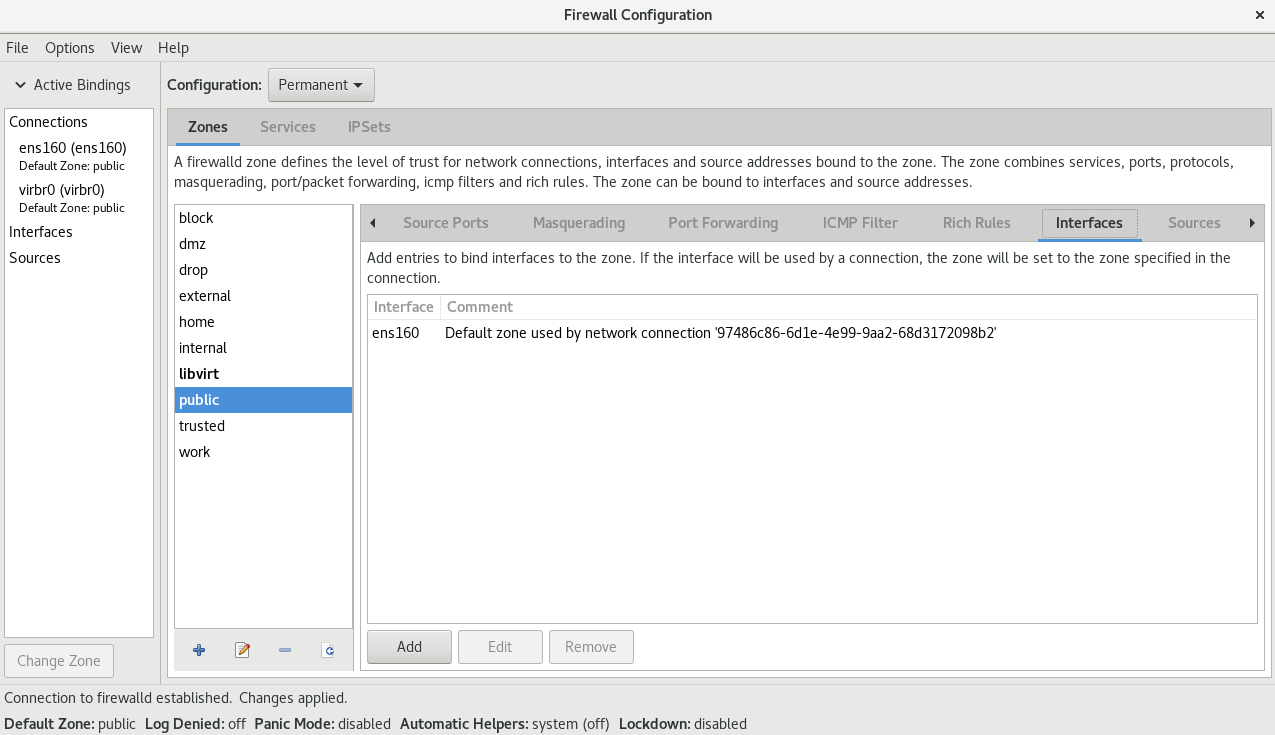
Task: Close the Firewall Configuration window
Action: pyautogui.click(x=1259, y=15)
